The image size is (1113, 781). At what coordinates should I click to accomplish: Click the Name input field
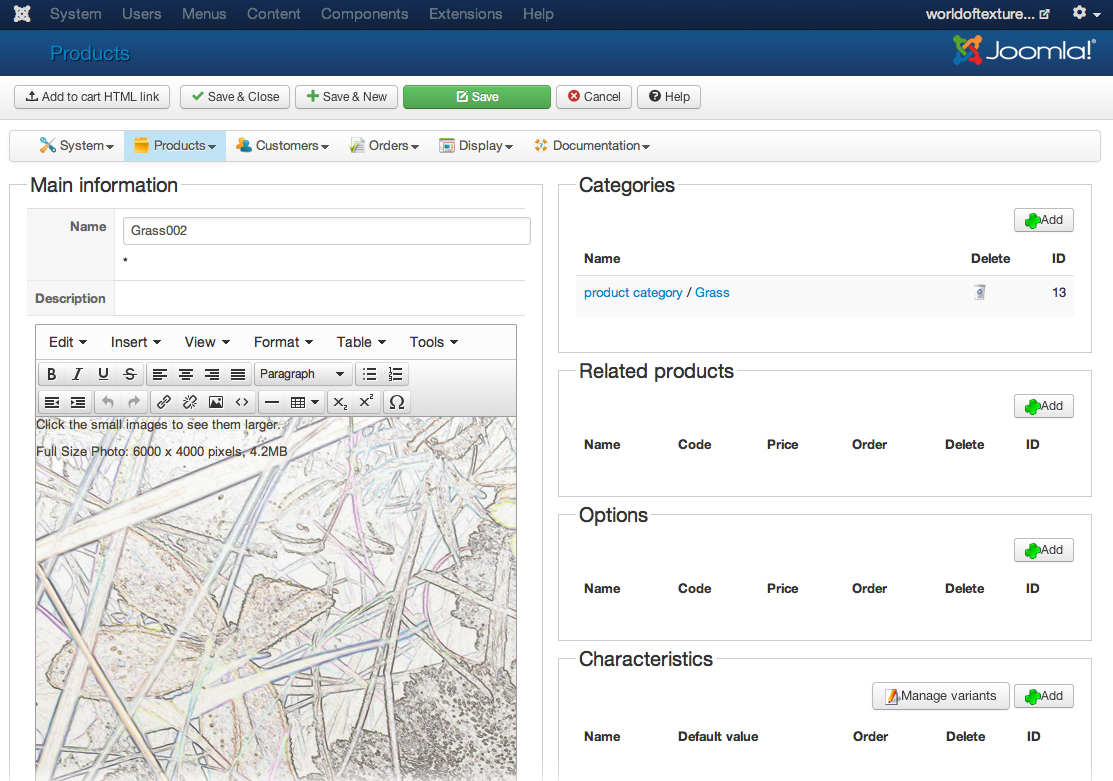click(x=327, y=231)
